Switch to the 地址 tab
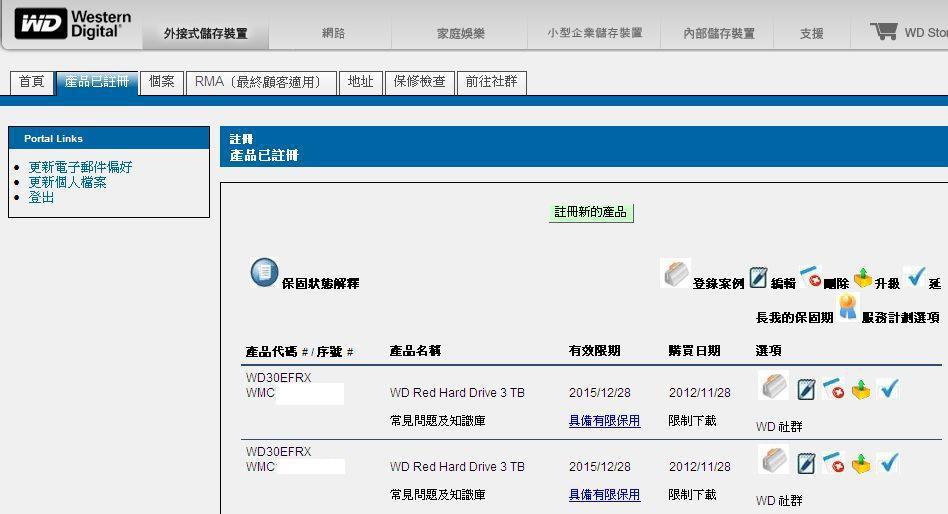This screenshot has height=514, width=948. 361,82
